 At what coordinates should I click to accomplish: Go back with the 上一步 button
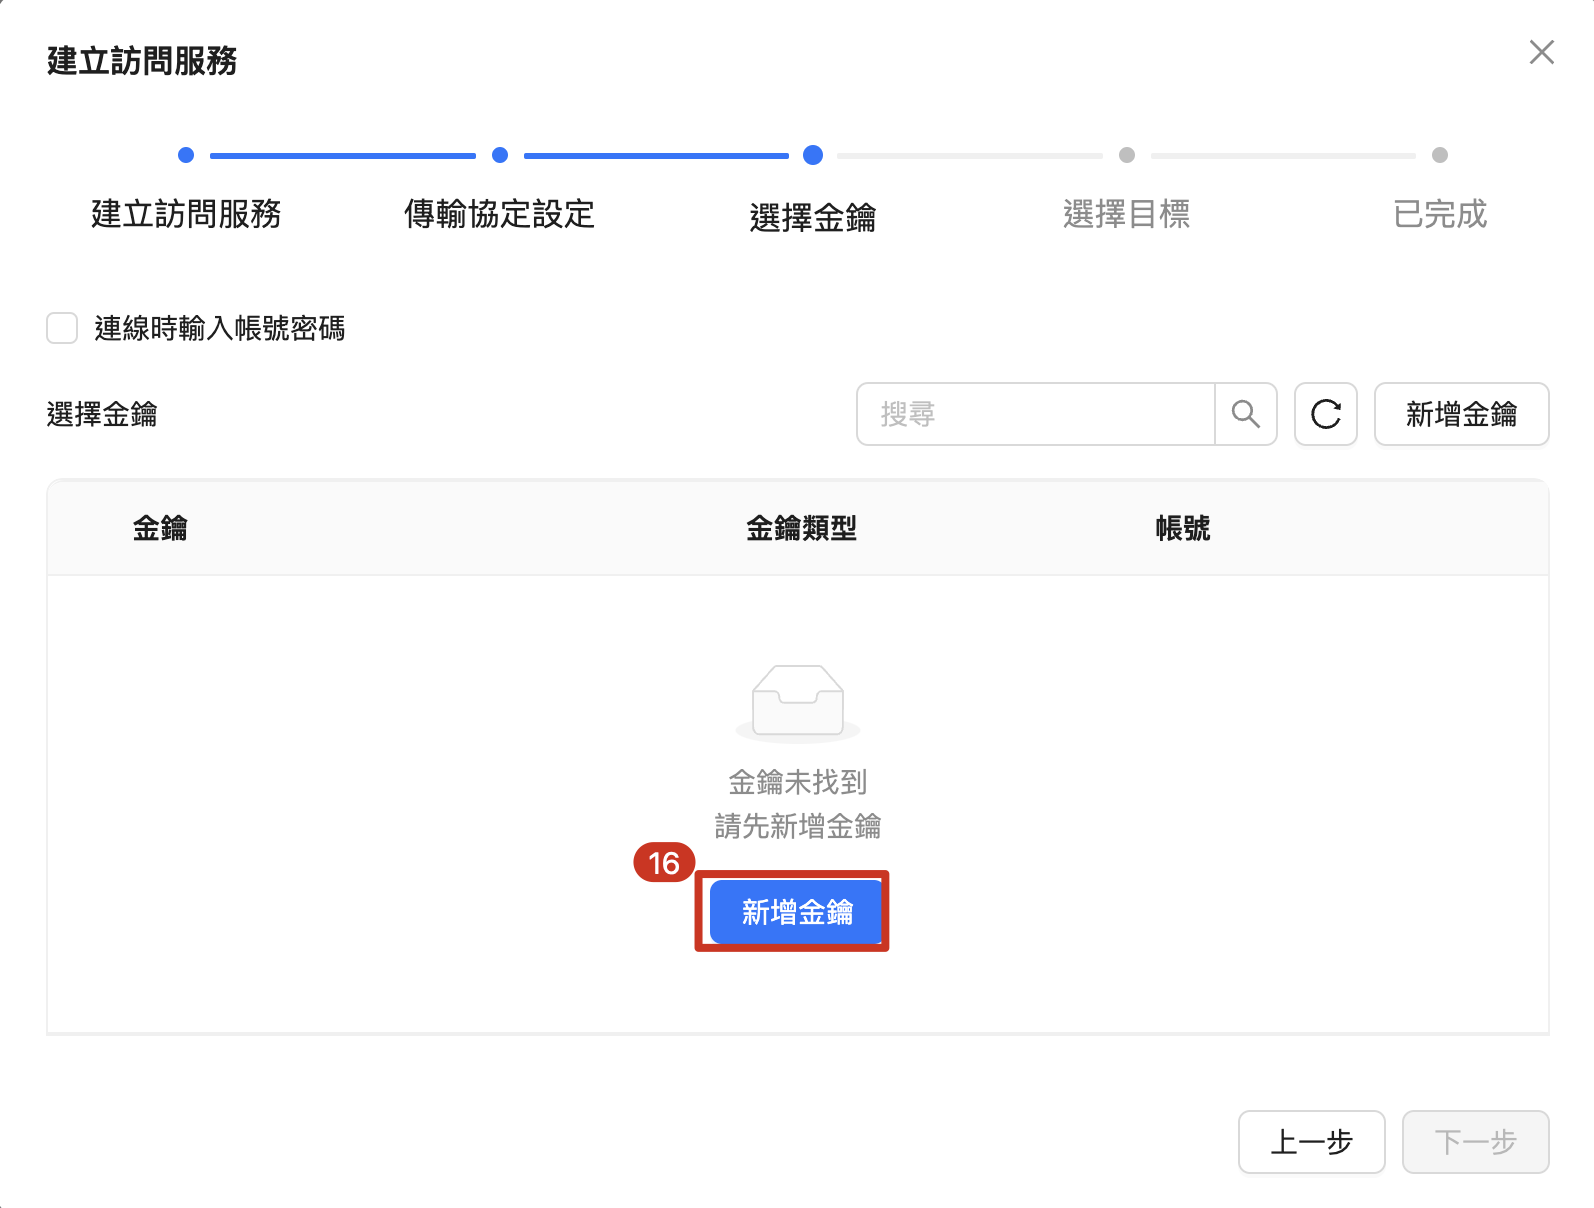pyautogui.click(x=1311, y=1142)
